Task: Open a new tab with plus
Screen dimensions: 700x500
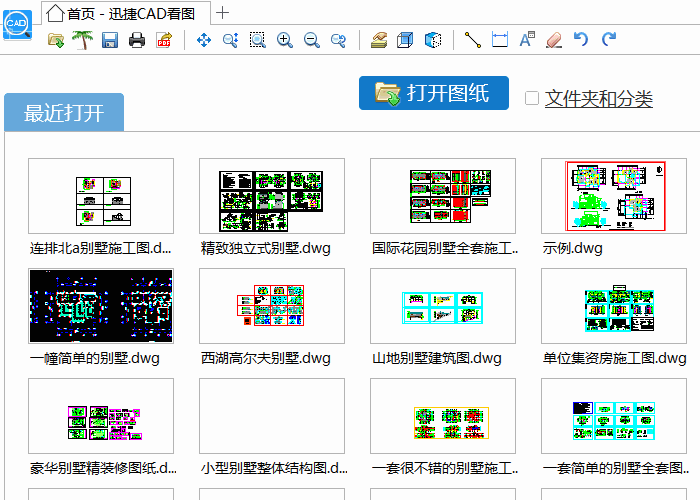Action: pos(222,13)
